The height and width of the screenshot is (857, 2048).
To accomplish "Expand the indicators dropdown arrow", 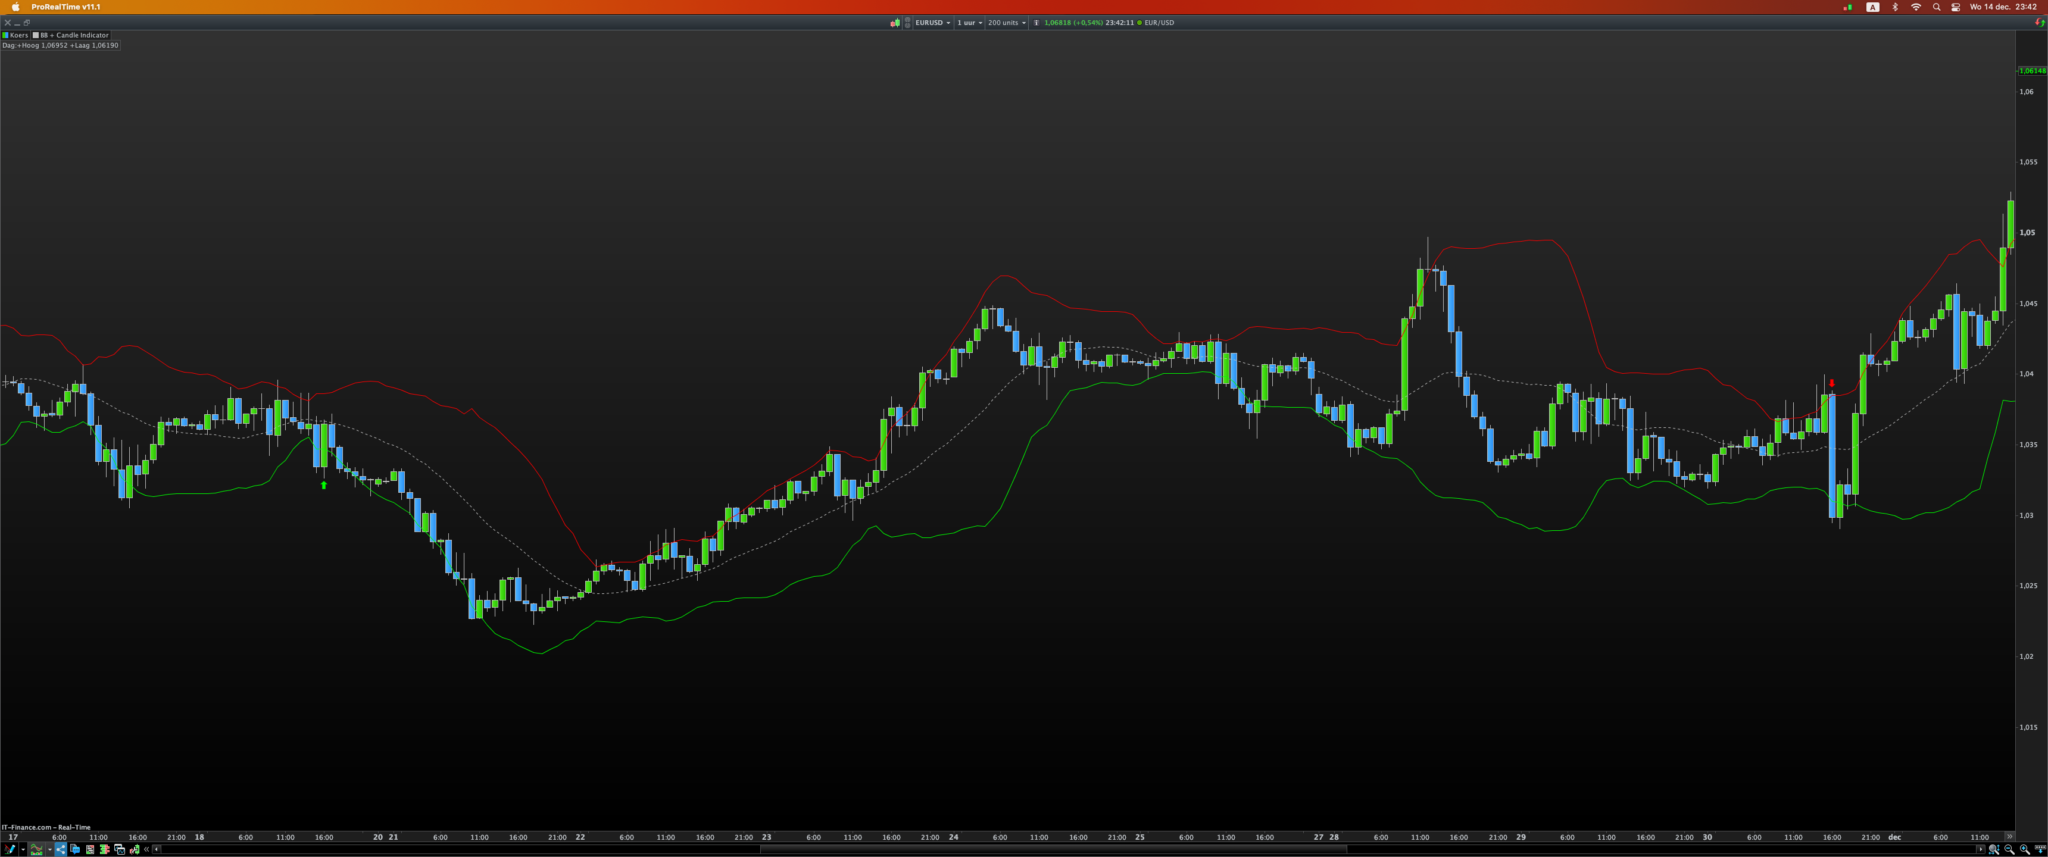I will pyautogui.click(x=50, y=849).
